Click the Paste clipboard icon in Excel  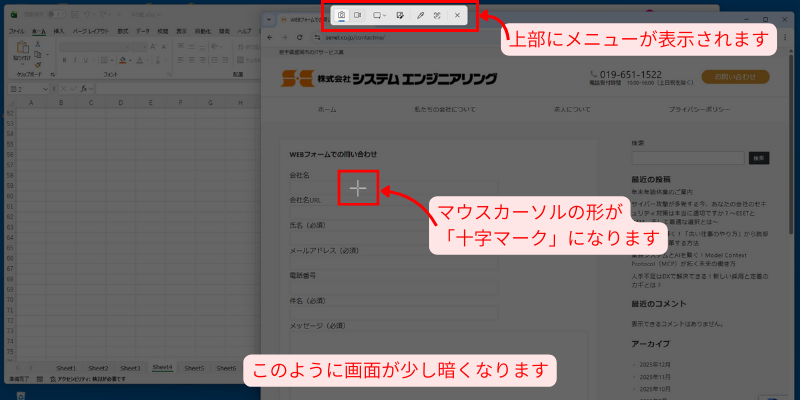coord(22,48)
